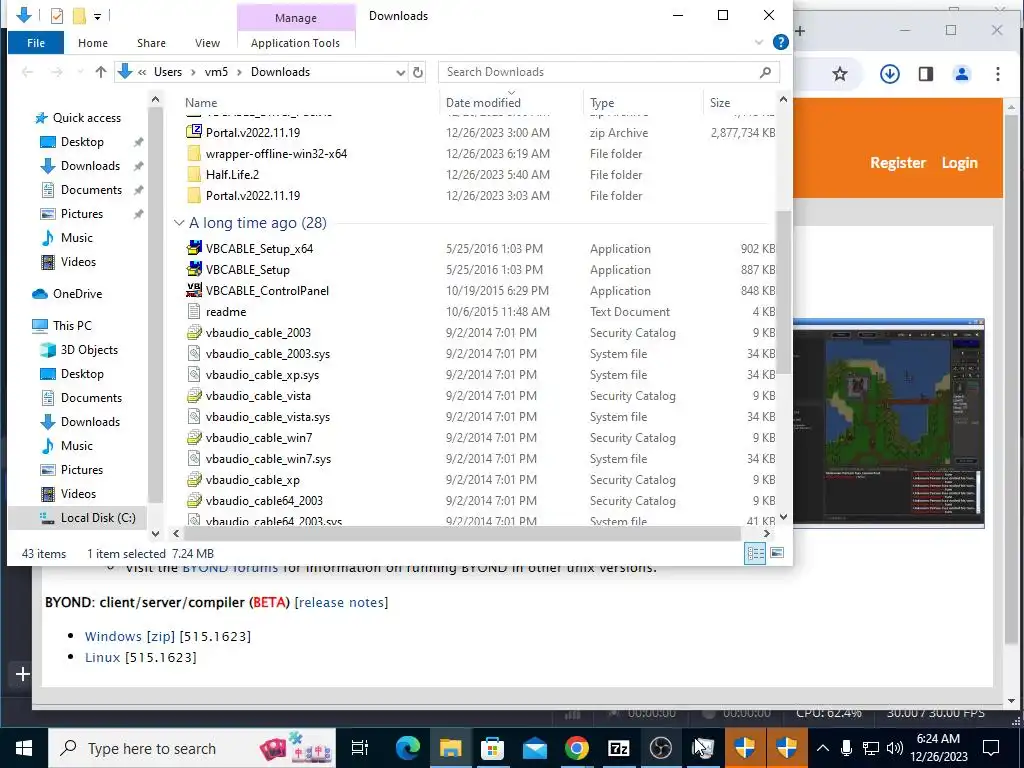Screen dimensions: 1024x768
Task: Click the New Folder icon in title bar
Action: tap(78, 16)
